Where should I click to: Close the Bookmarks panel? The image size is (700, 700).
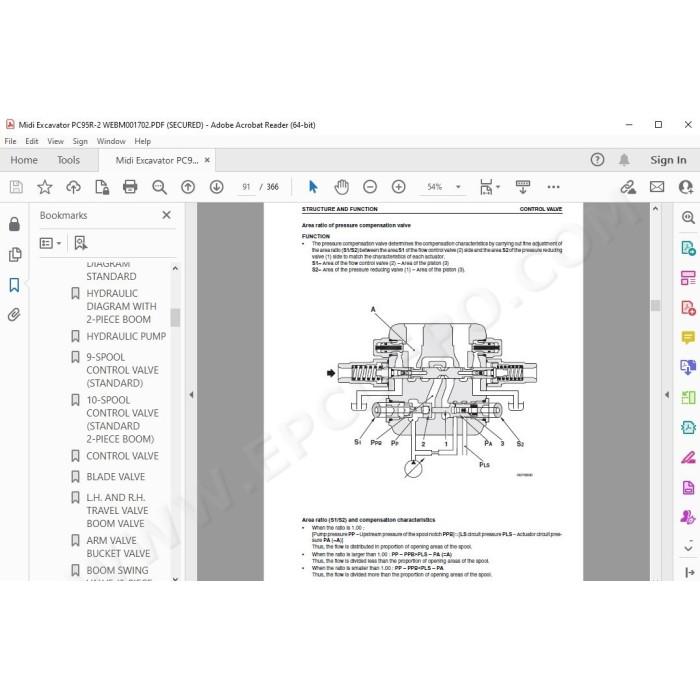pos(167,215)
